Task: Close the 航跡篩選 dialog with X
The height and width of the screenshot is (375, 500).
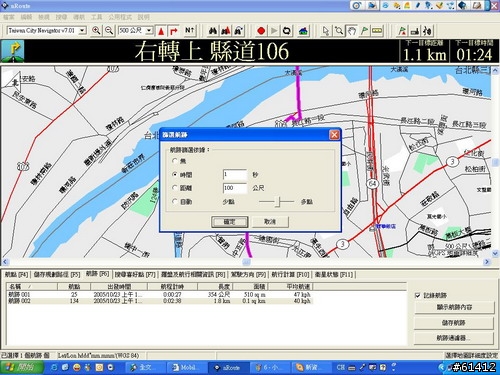Action: [x=334, y=135]
